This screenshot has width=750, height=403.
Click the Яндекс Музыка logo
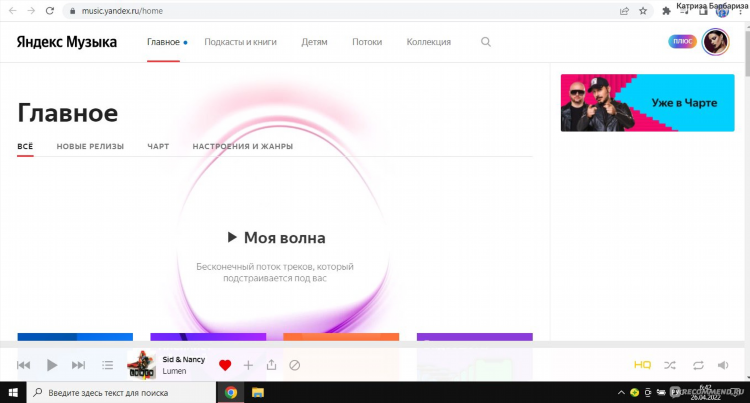66,42
